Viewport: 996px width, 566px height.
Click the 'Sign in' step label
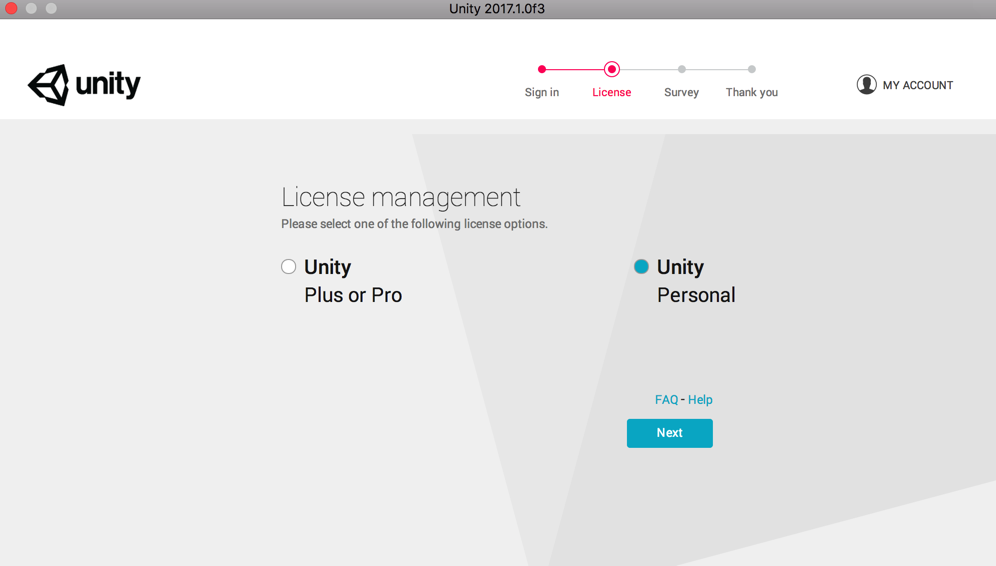click(542, 92)
